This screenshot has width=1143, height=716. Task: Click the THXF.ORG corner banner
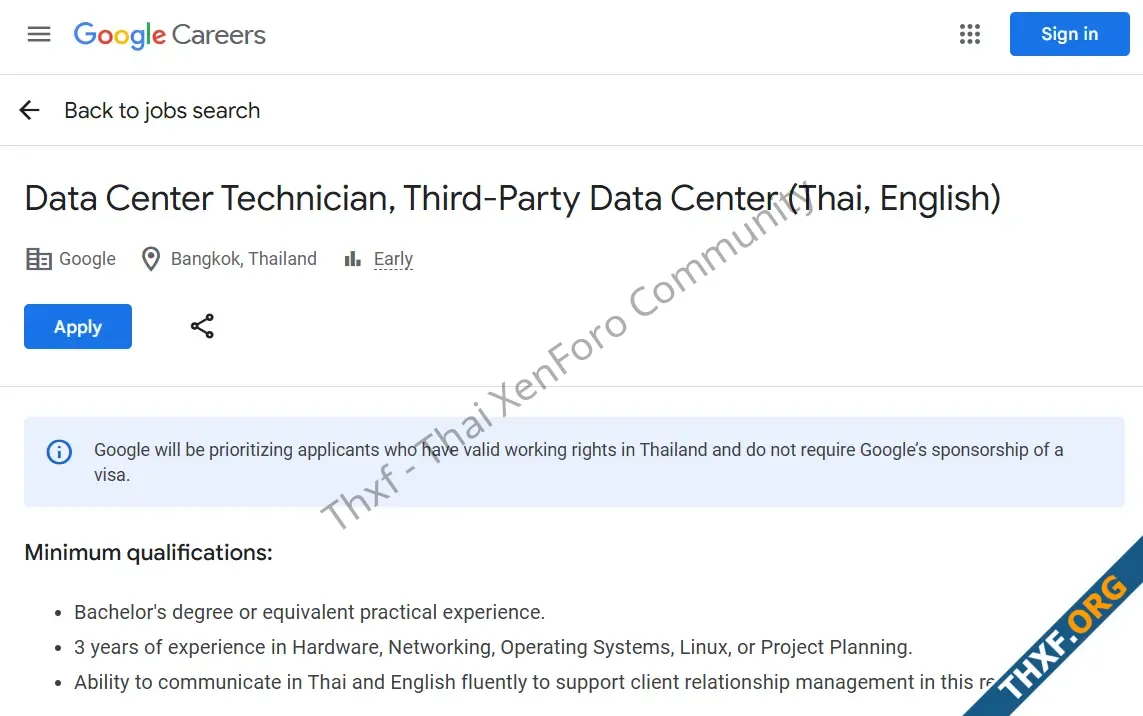(x=1063, y=637)
